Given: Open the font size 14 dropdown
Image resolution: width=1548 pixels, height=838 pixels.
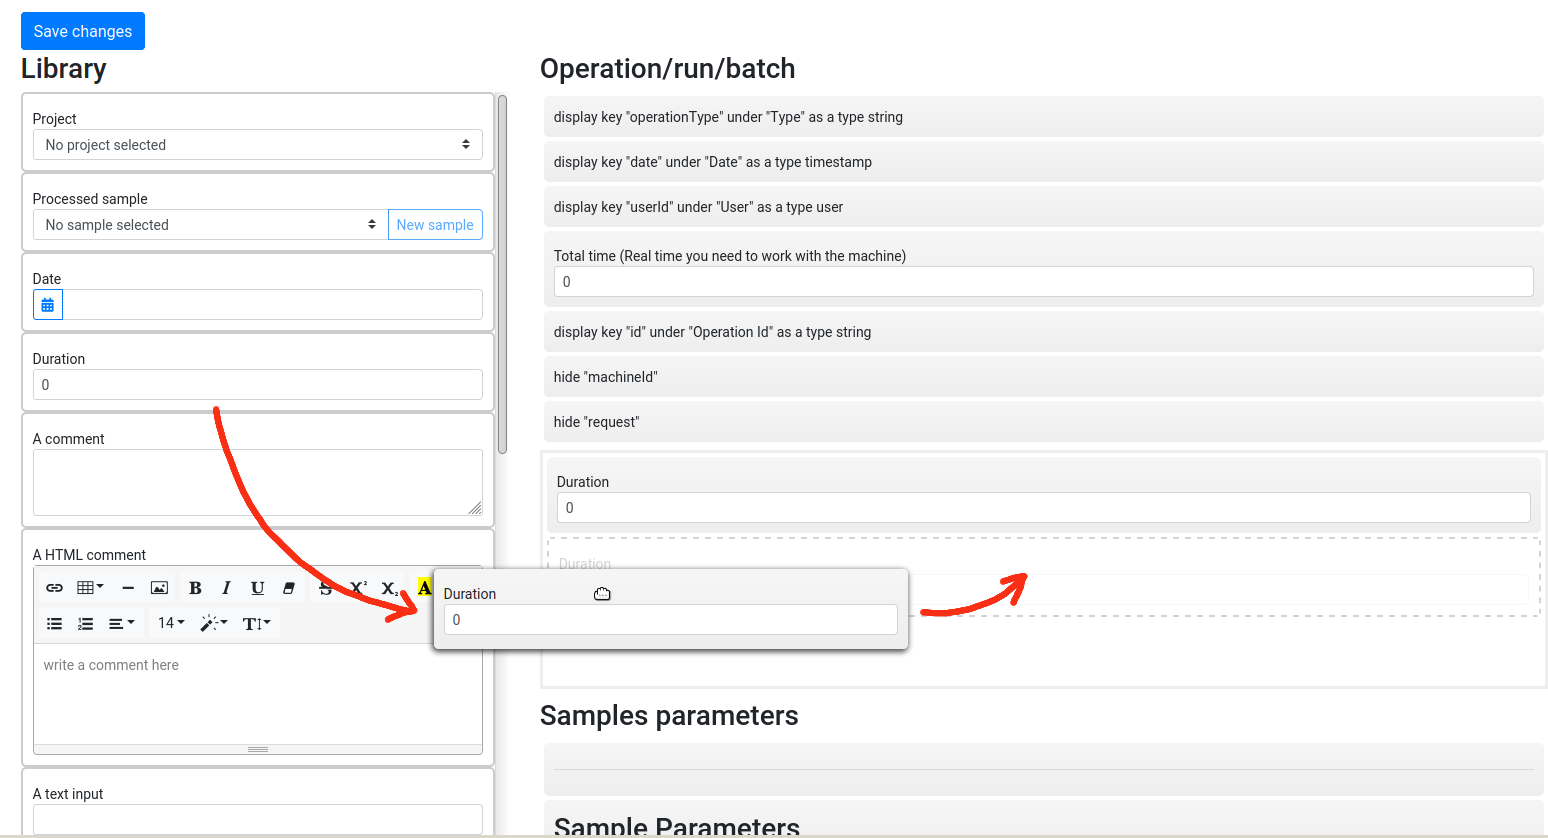Looking at the screenshot, I should pos(171,623).
